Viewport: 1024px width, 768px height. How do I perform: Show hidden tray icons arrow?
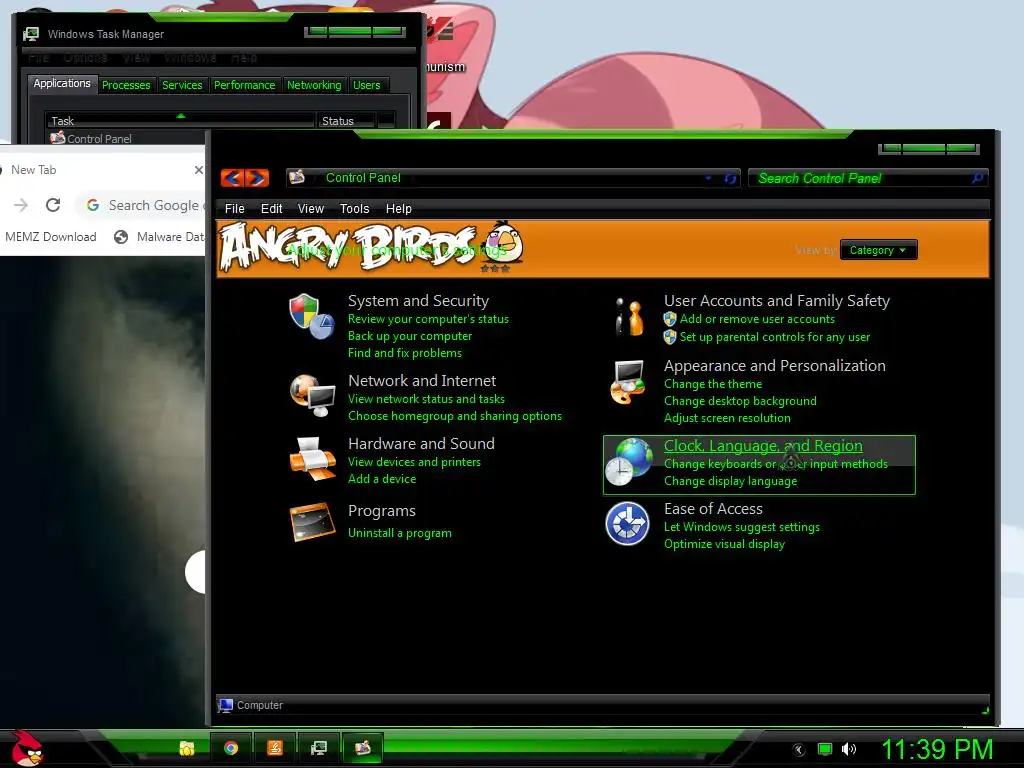click(x=798, y=750)
